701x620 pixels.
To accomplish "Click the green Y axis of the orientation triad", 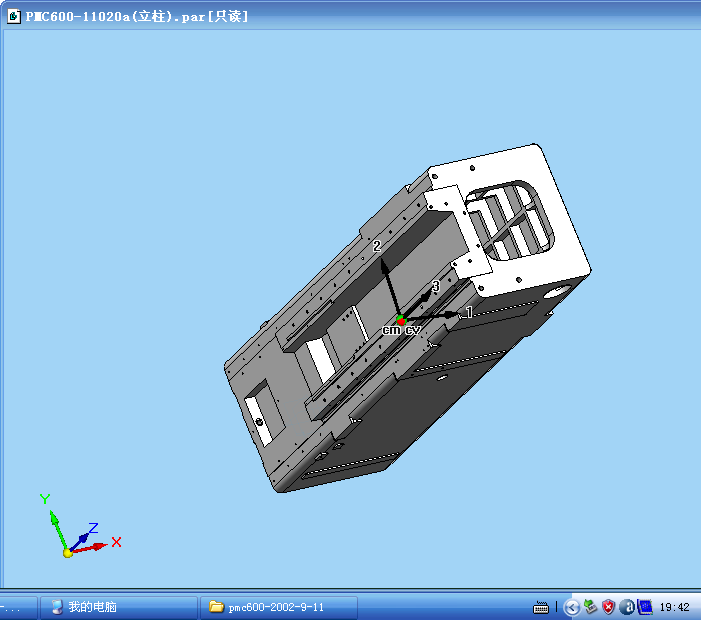I will point(58,530).
